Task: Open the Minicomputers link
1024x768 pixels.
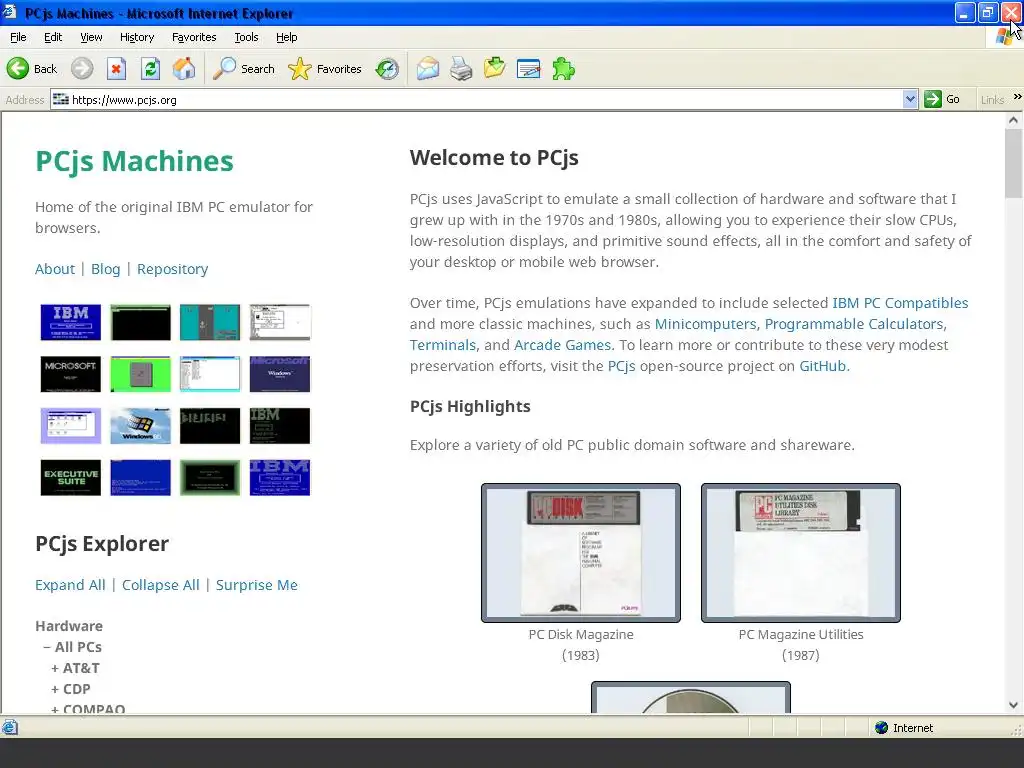Action: [705, 324]
